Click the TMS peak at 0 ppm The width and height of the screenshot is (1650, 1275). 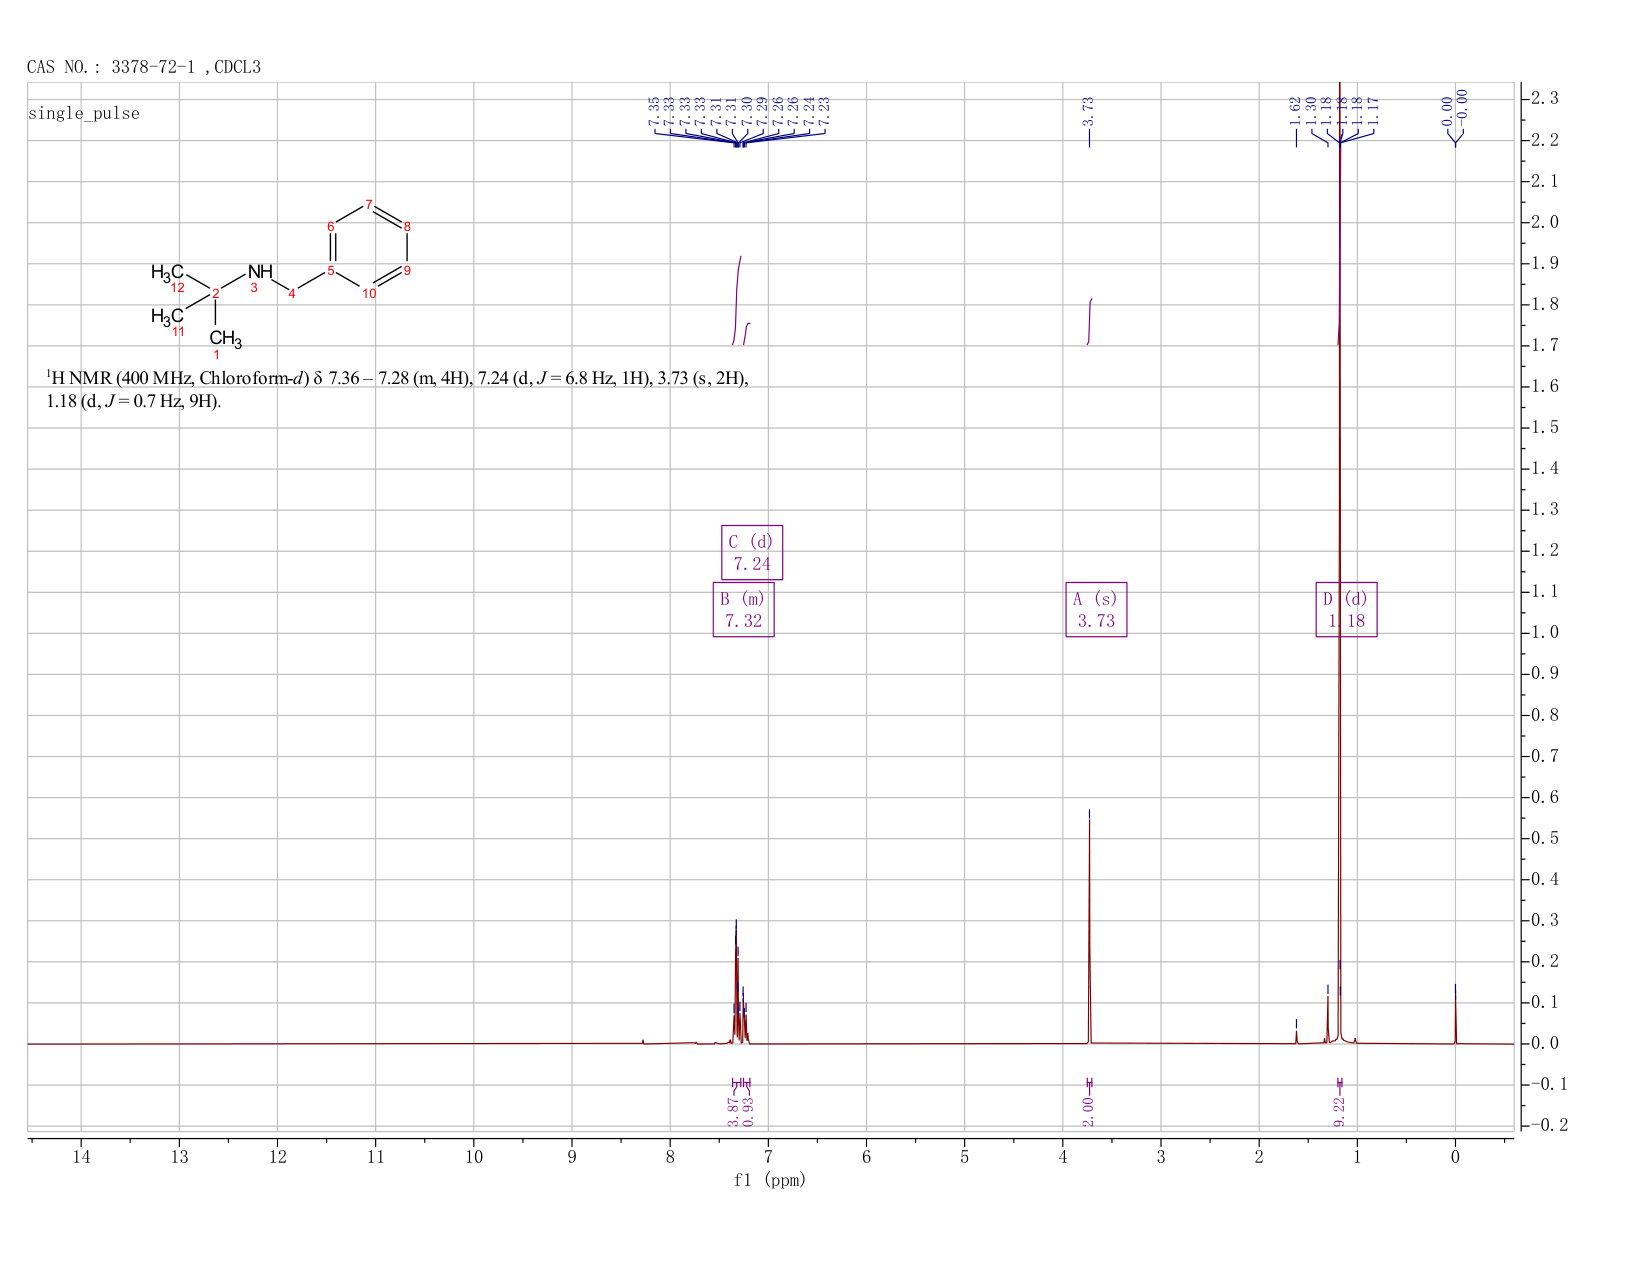point(1455,1013)
